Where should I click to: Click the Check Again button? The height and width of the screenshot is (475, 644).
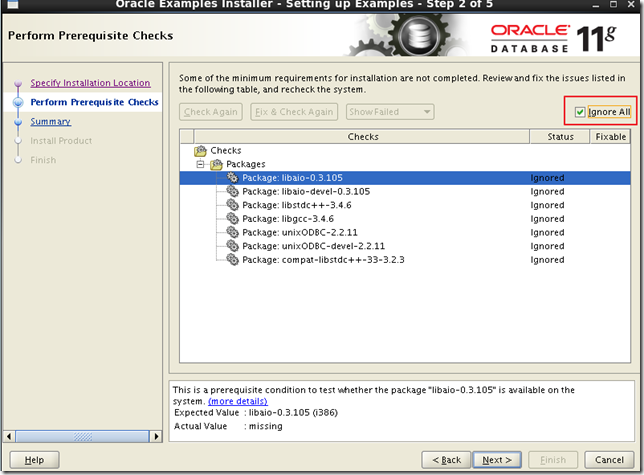pyautogui.click(x=211, y=112)
